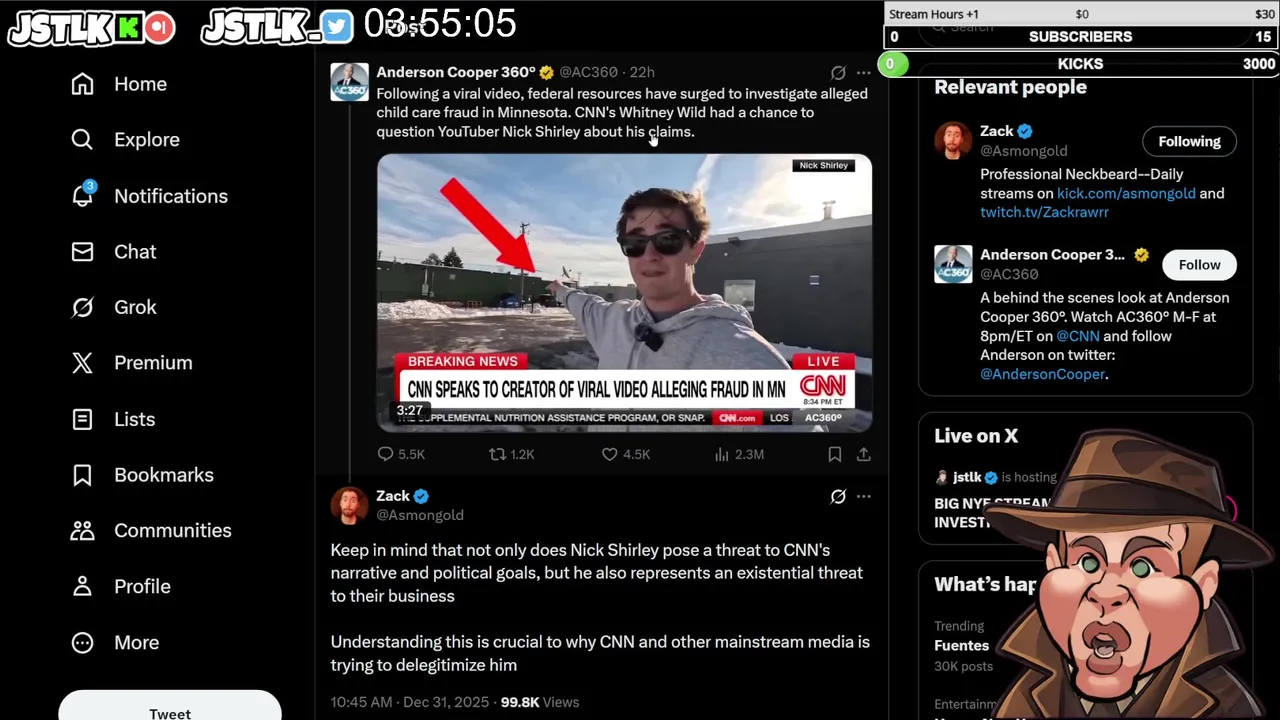This screenshot has height=720, width=1280.
Task: Click Bookmarks label in sidebar
Action: [x=164, y=475]
